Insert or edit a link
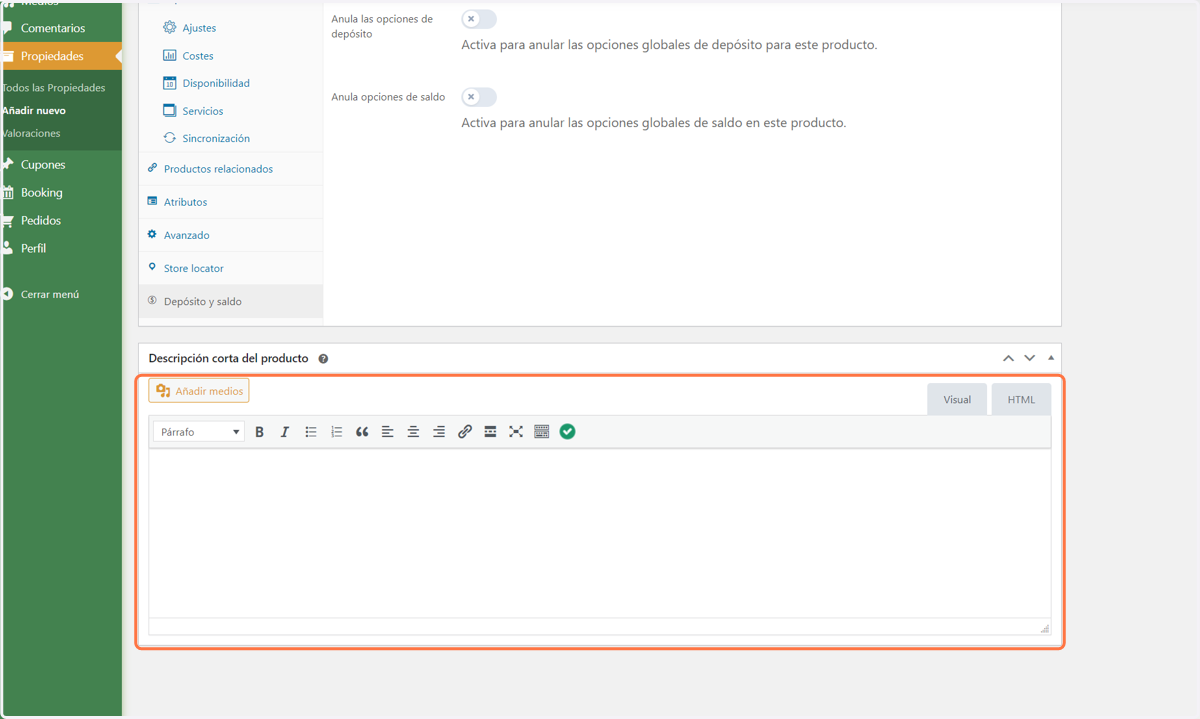This screenshot has width=1200, height=719. 465,432
